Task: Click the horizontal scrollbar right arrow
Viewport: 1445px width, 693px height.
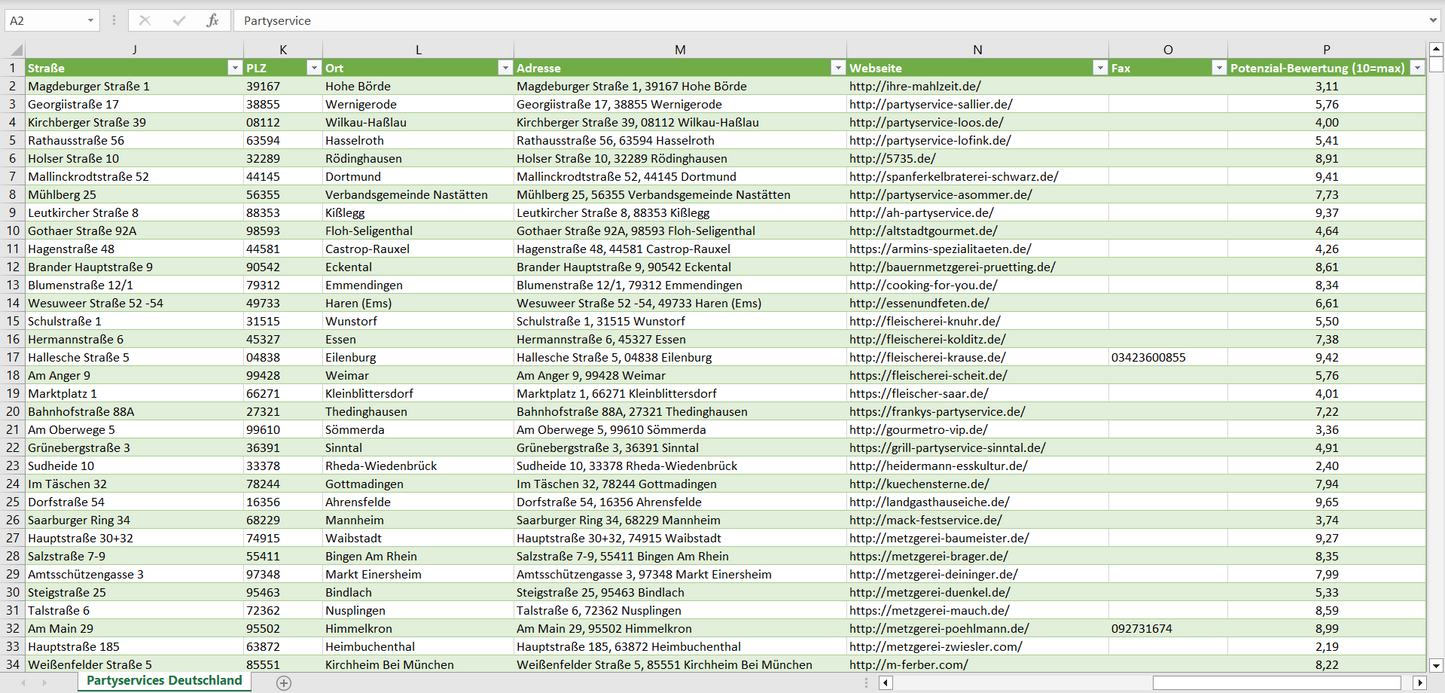Action: click(x=1419, y=682)
